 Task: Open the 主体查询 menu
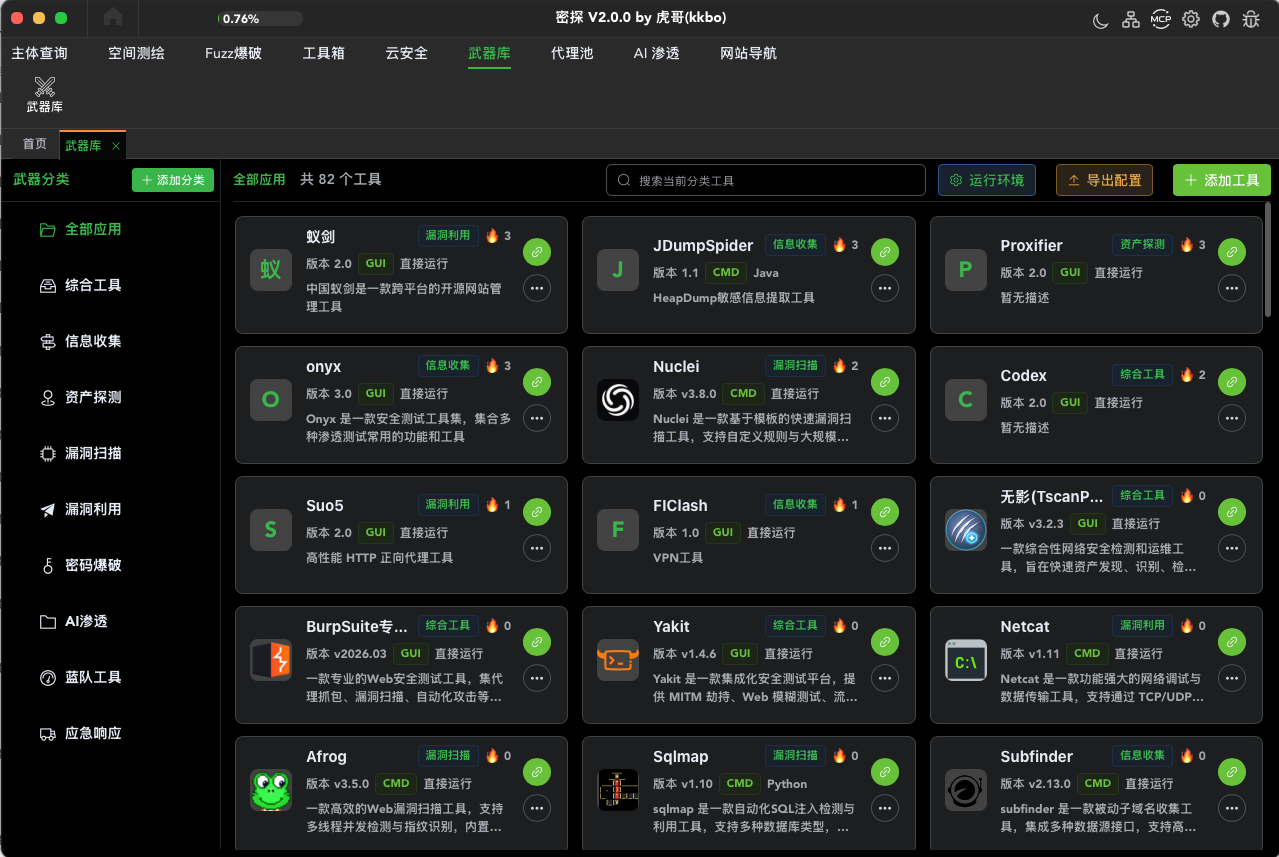click(x=39, y=53)
